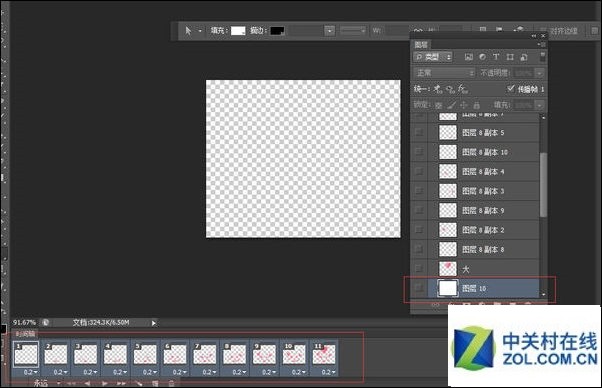602x388 pixels.
Task: Open the Normal blend mode dropdown
Action: click(x=444, y=73)
